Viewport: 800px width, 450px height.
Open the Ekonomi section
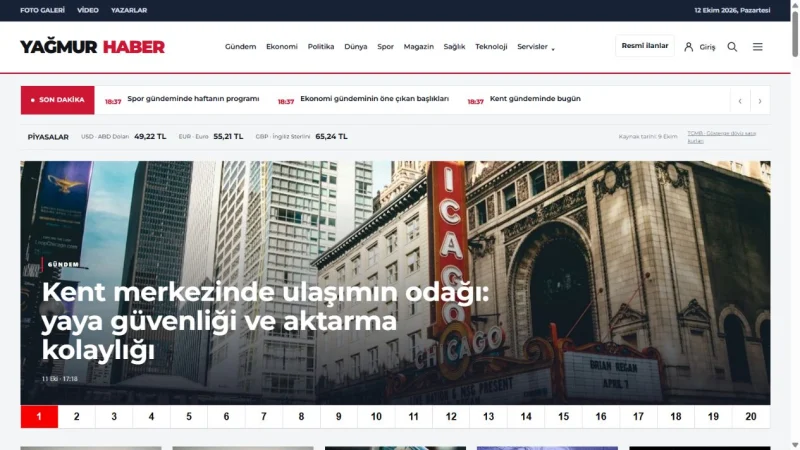point(282,46)
